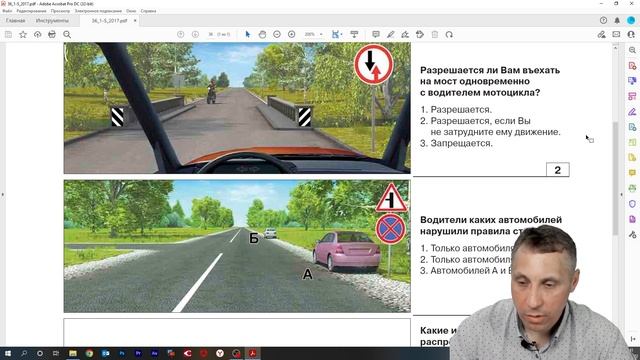Open the Электронное подписание menu
Screen dimensions: 640x360
[98, 11]
